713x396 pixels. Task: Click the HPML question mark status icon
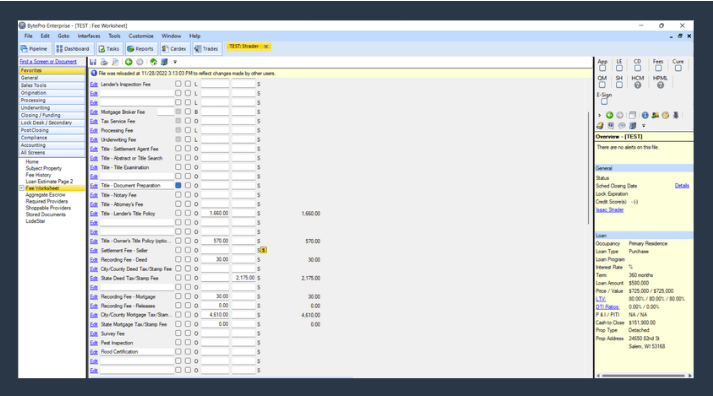click(660, 85)
